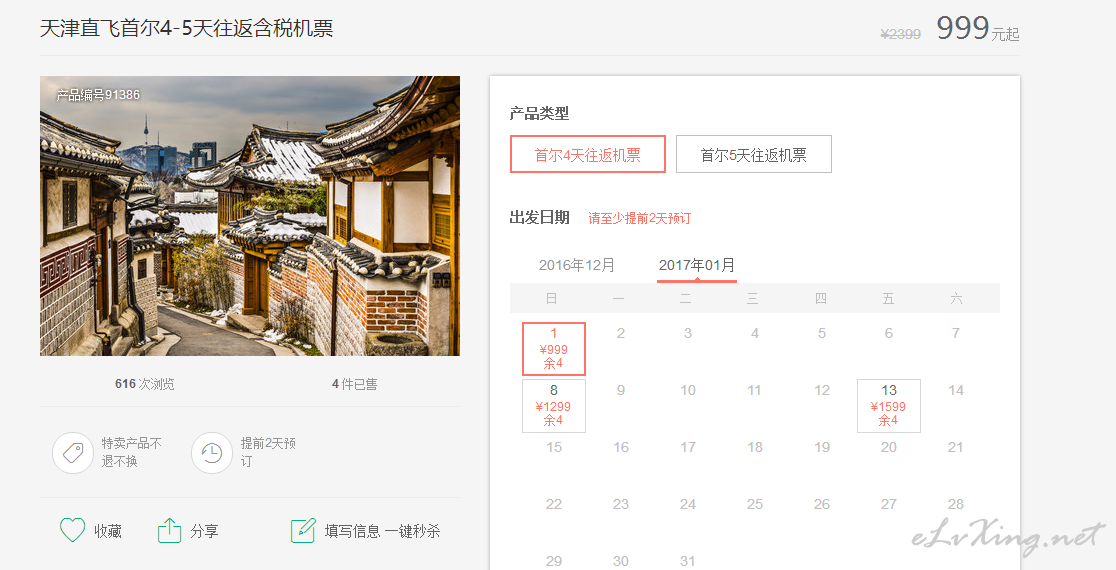Click 616 次浏览 view count

pos(144,384)
